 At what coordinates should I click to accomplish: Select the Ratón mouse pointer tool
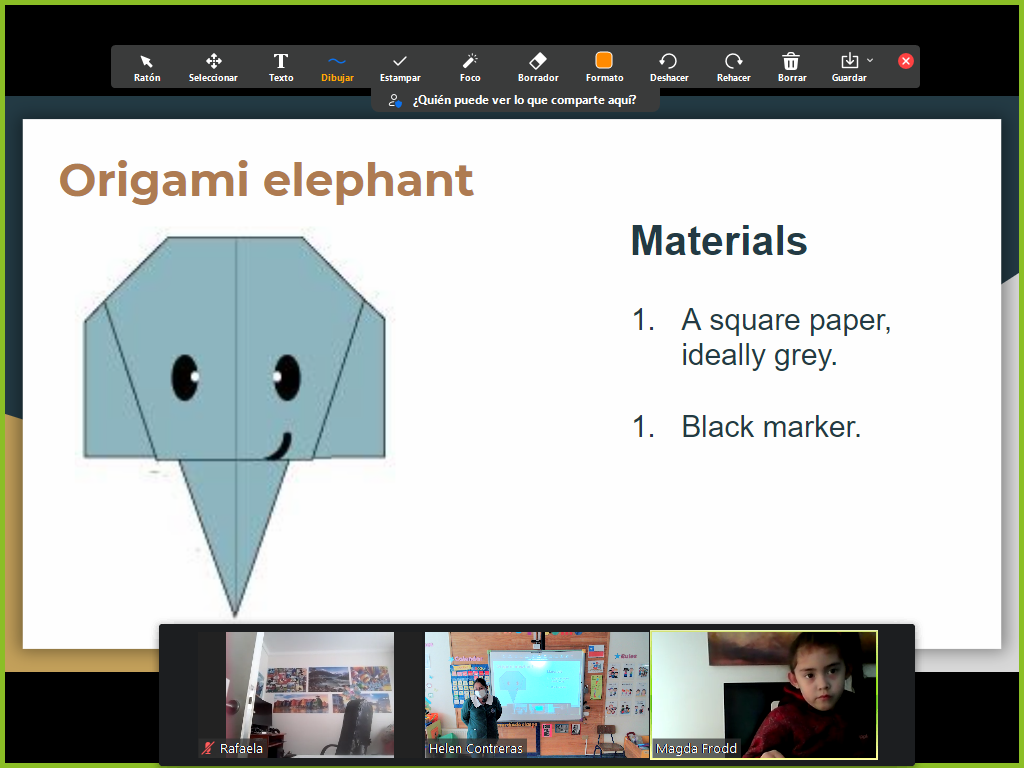click(x=147, y=67)
